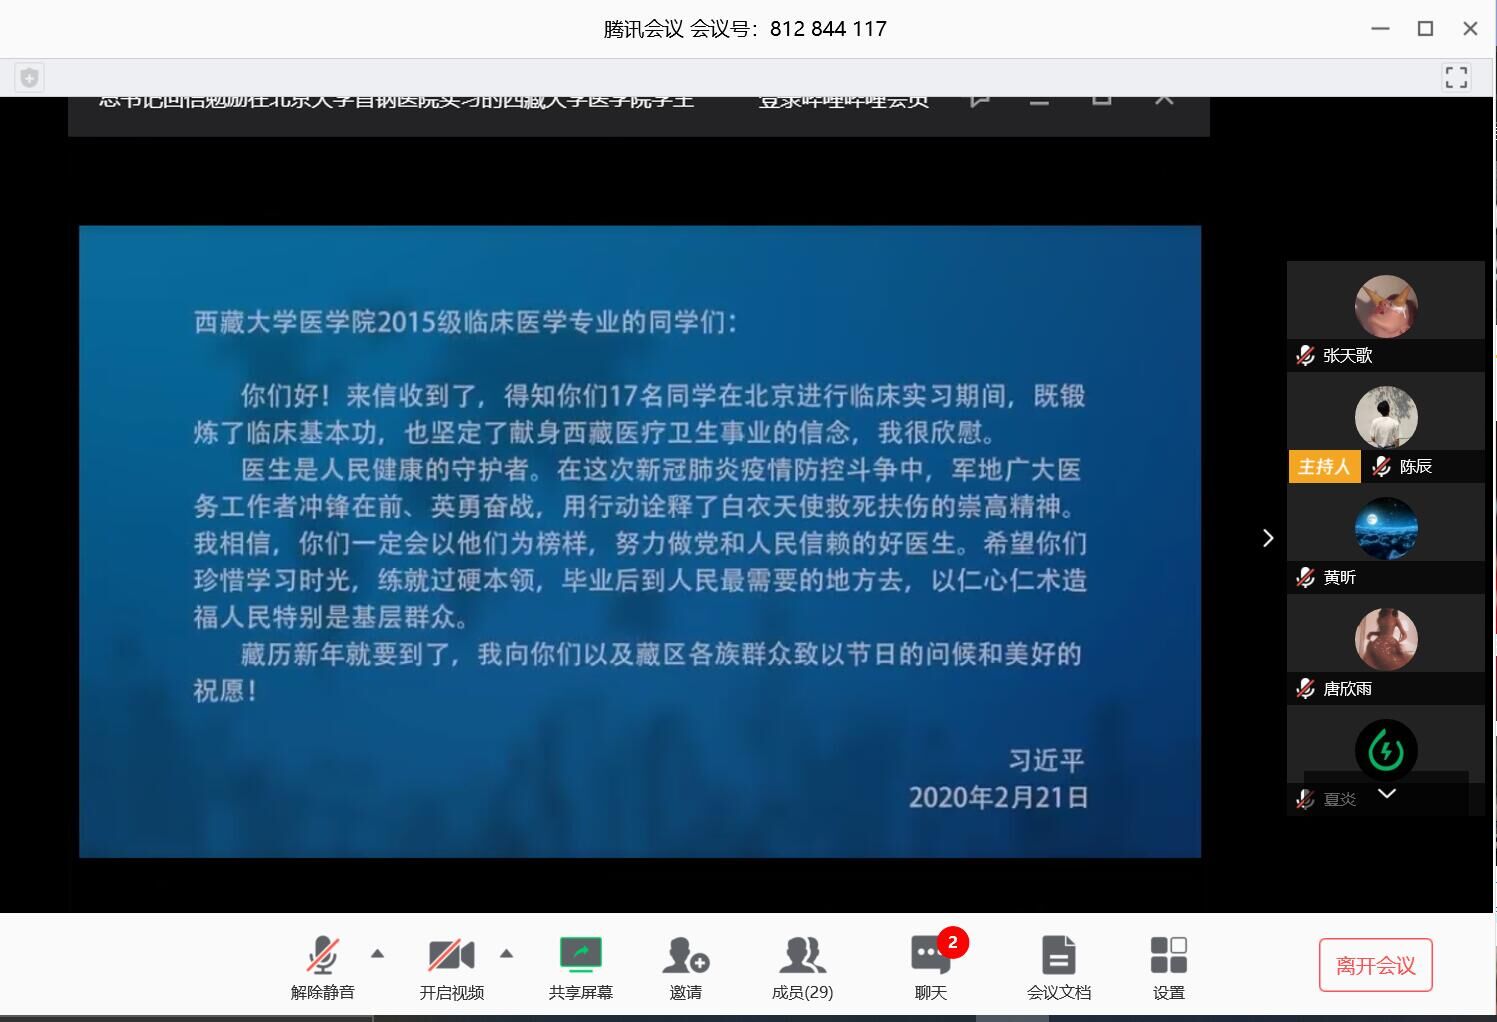1497x1022 pixels.
Task: Open the 成员(29) members list
Action: coord(802,966)
